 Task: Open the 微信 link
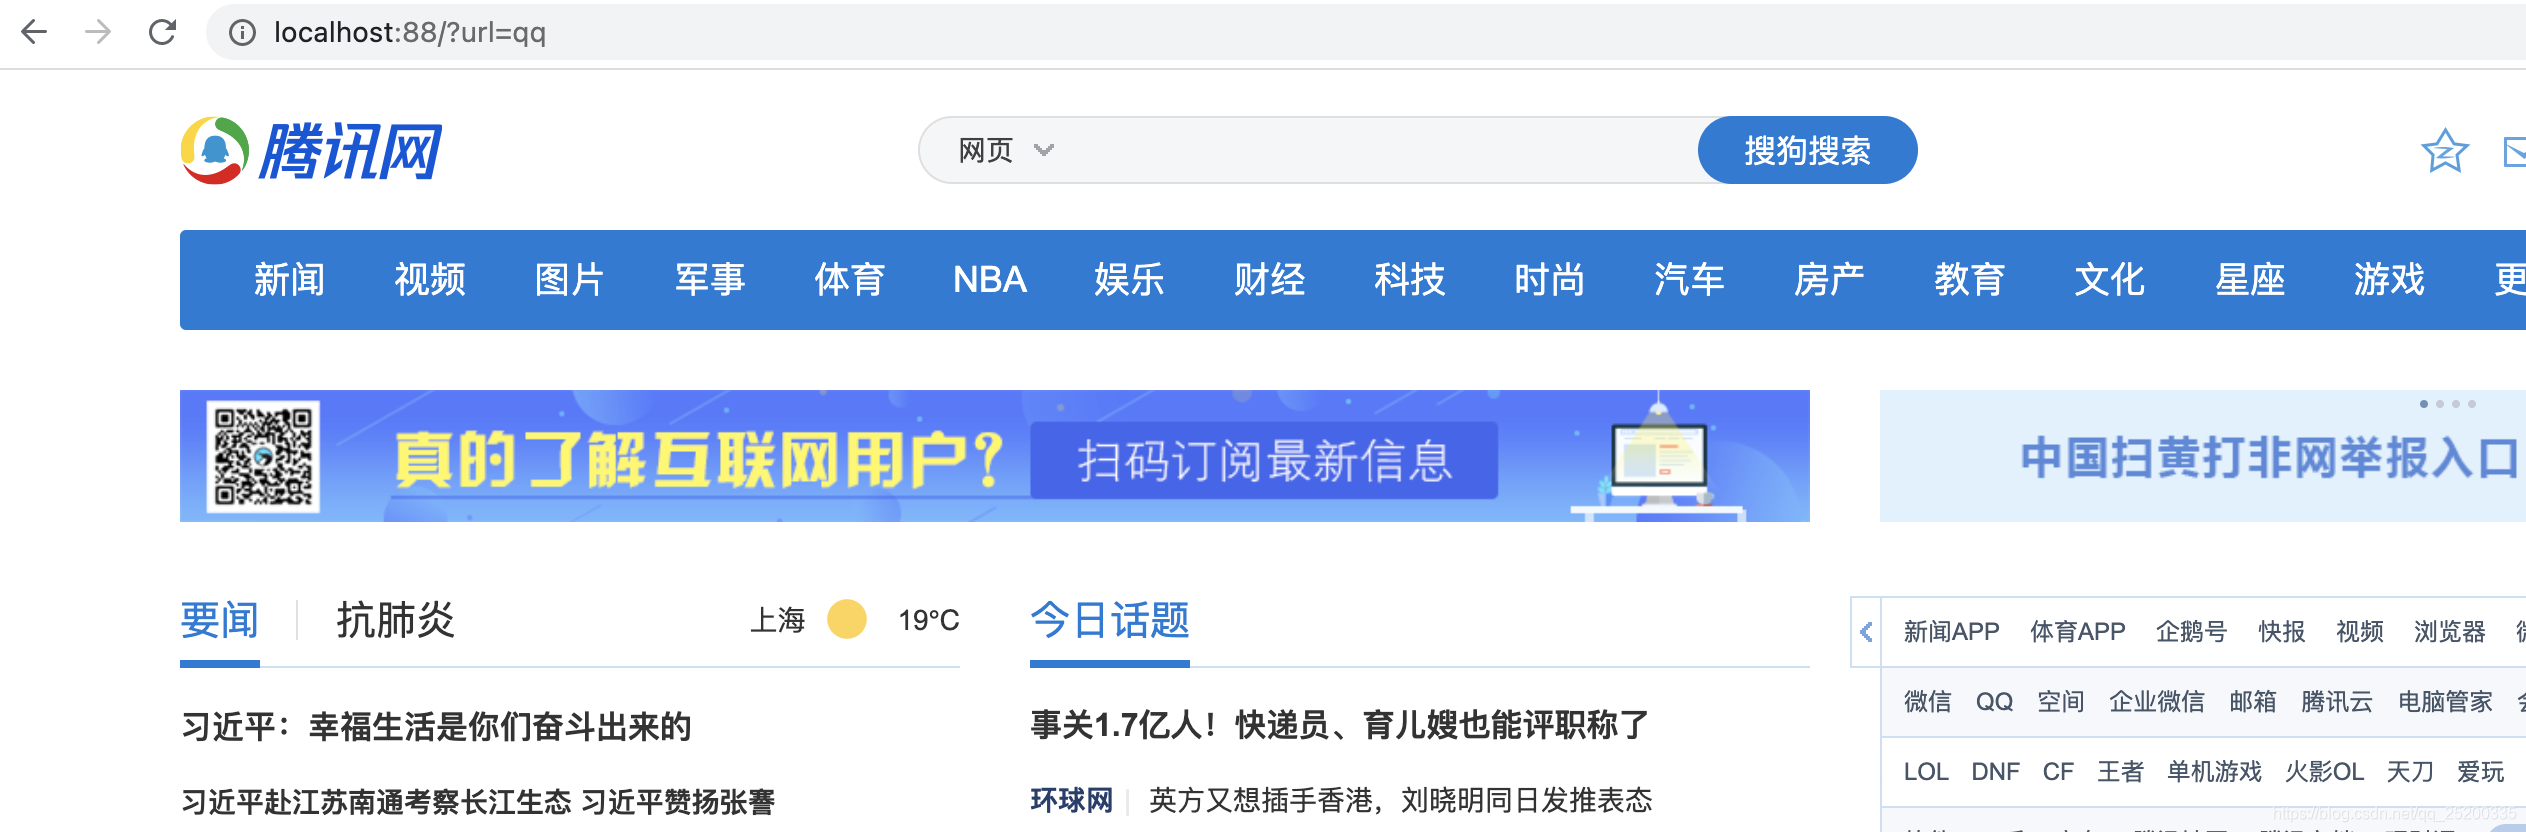[x=1927, y=702]
